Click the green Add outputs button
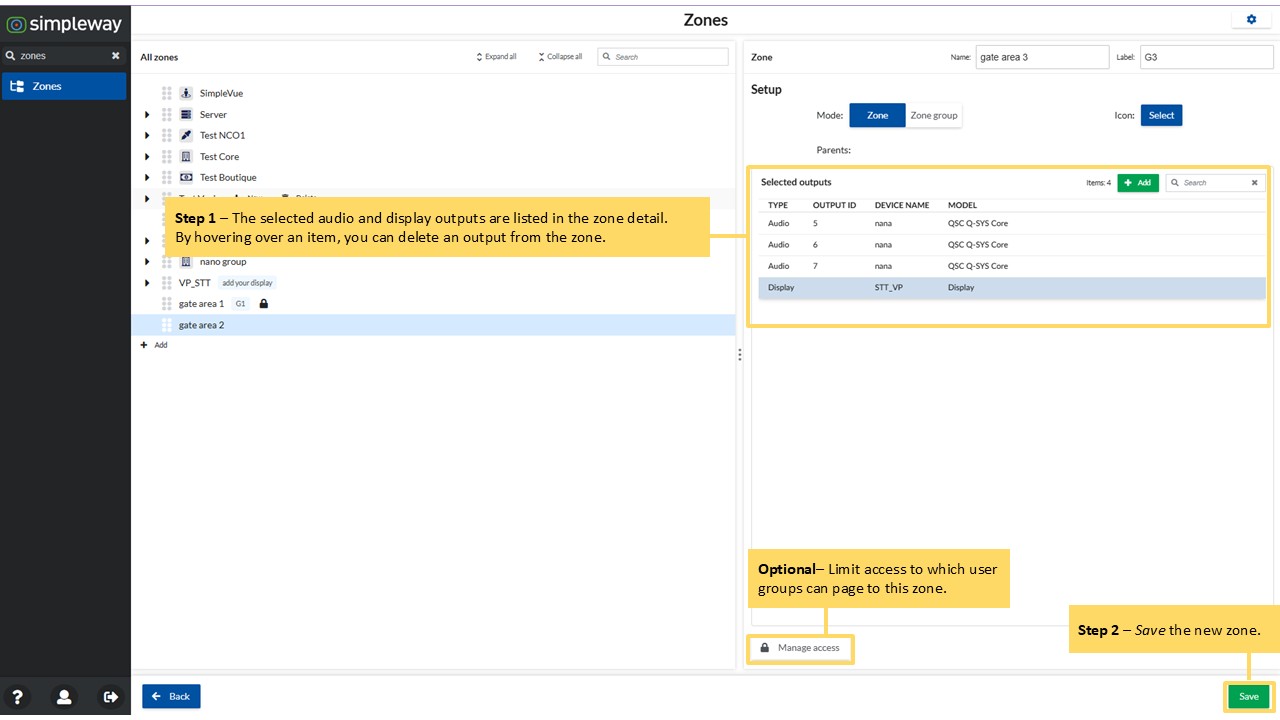Viewport: 1280px width, 720px height. (1138, 183)
